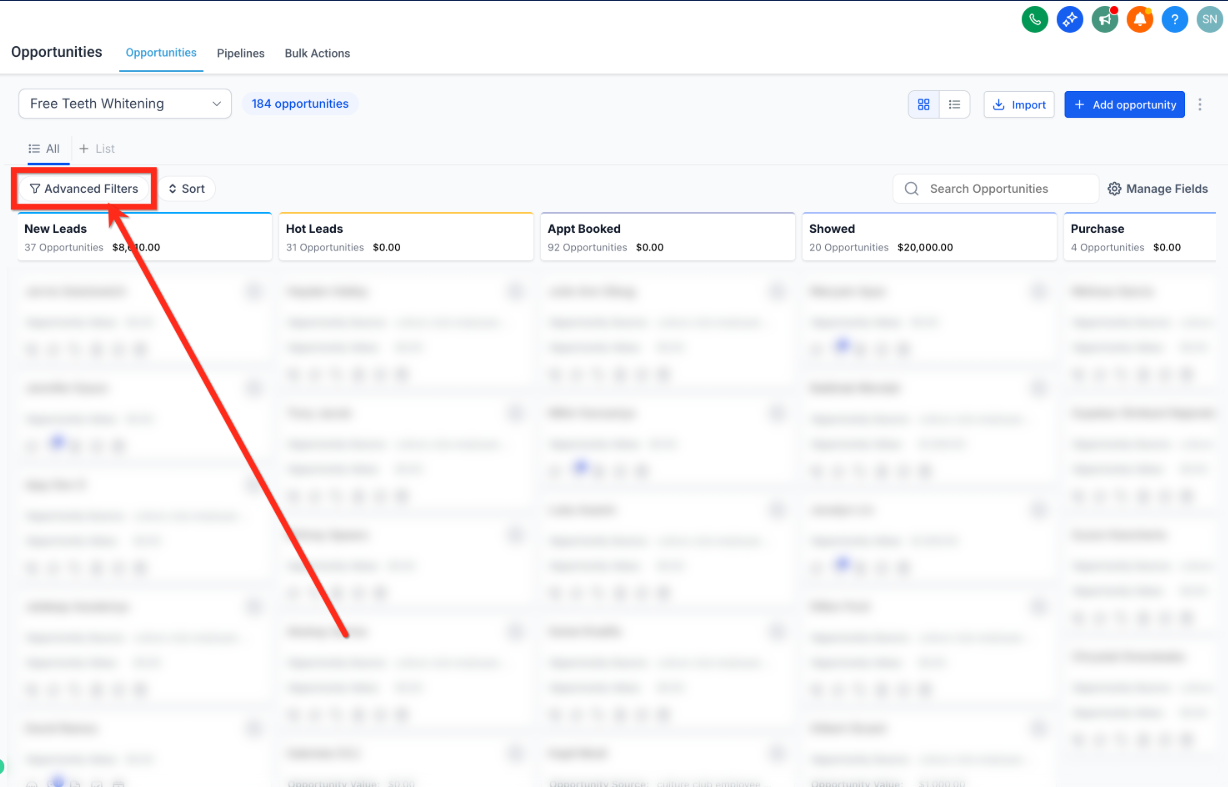Switch to the Pipelines tab
The image size is (1228, 787).
click(241, 53)
